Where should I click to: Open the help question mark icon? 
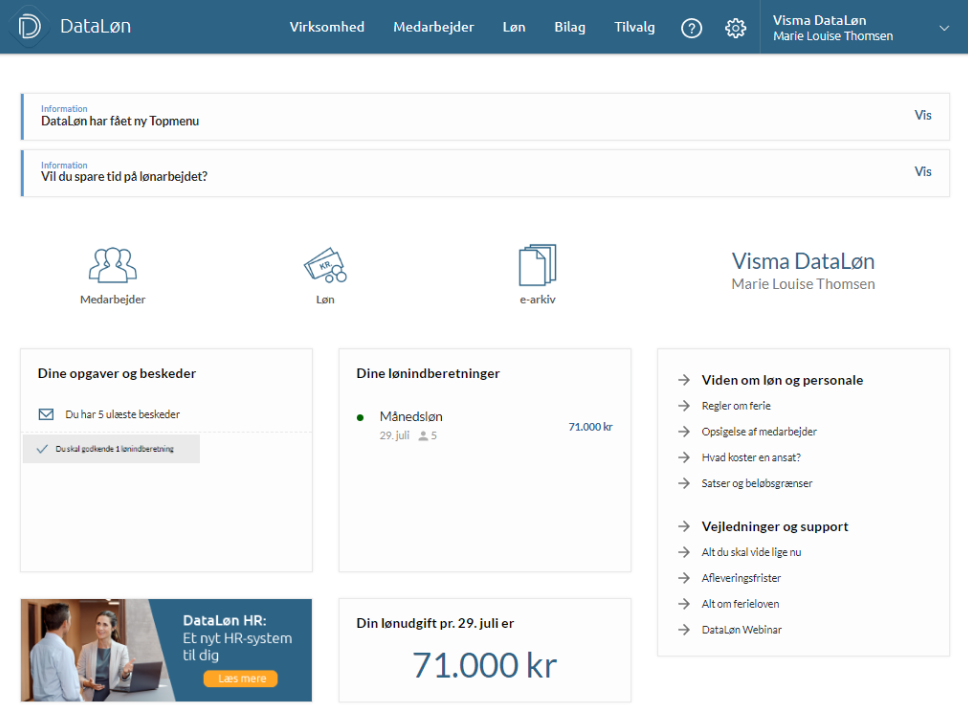click(x=691, y=28)
